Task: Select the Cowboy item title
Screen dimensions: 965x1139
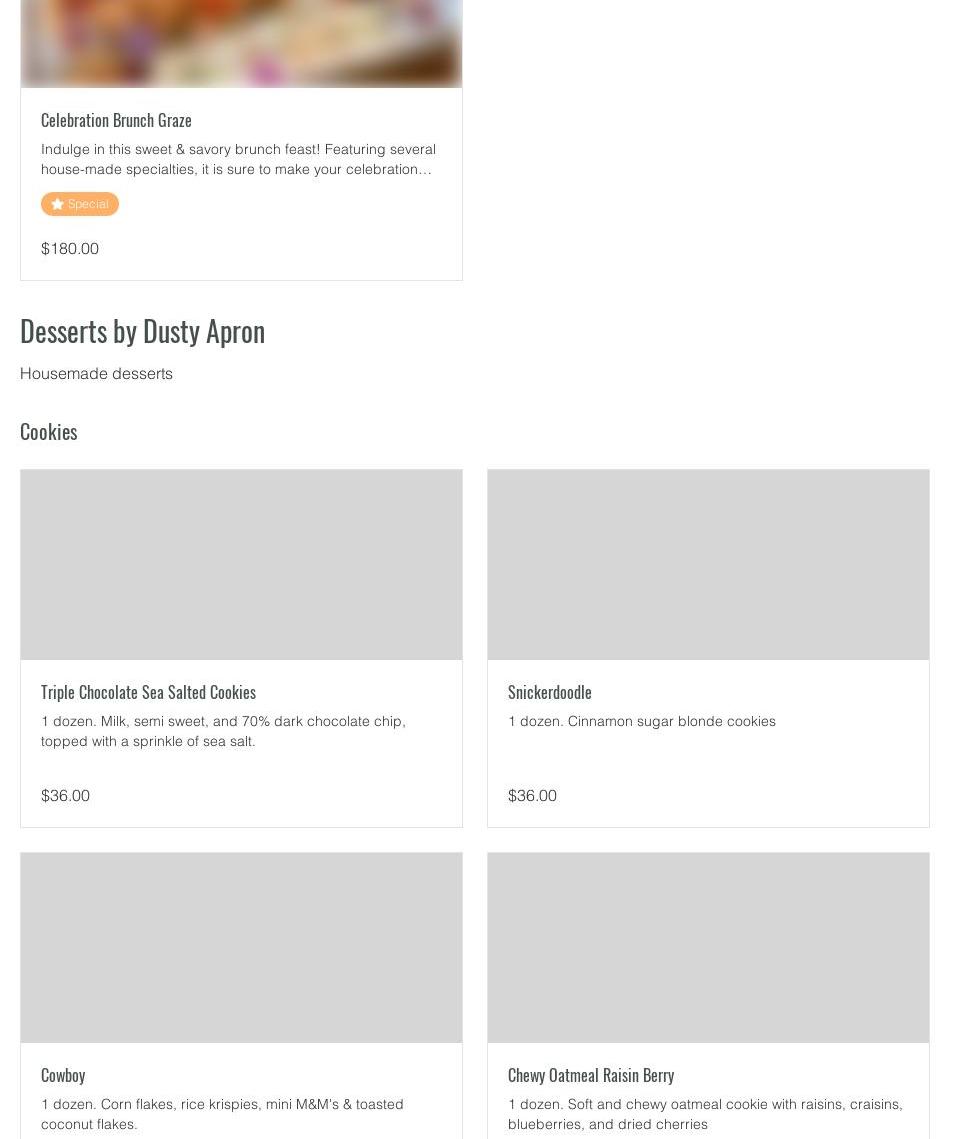Action: [x=63, y=1075]
